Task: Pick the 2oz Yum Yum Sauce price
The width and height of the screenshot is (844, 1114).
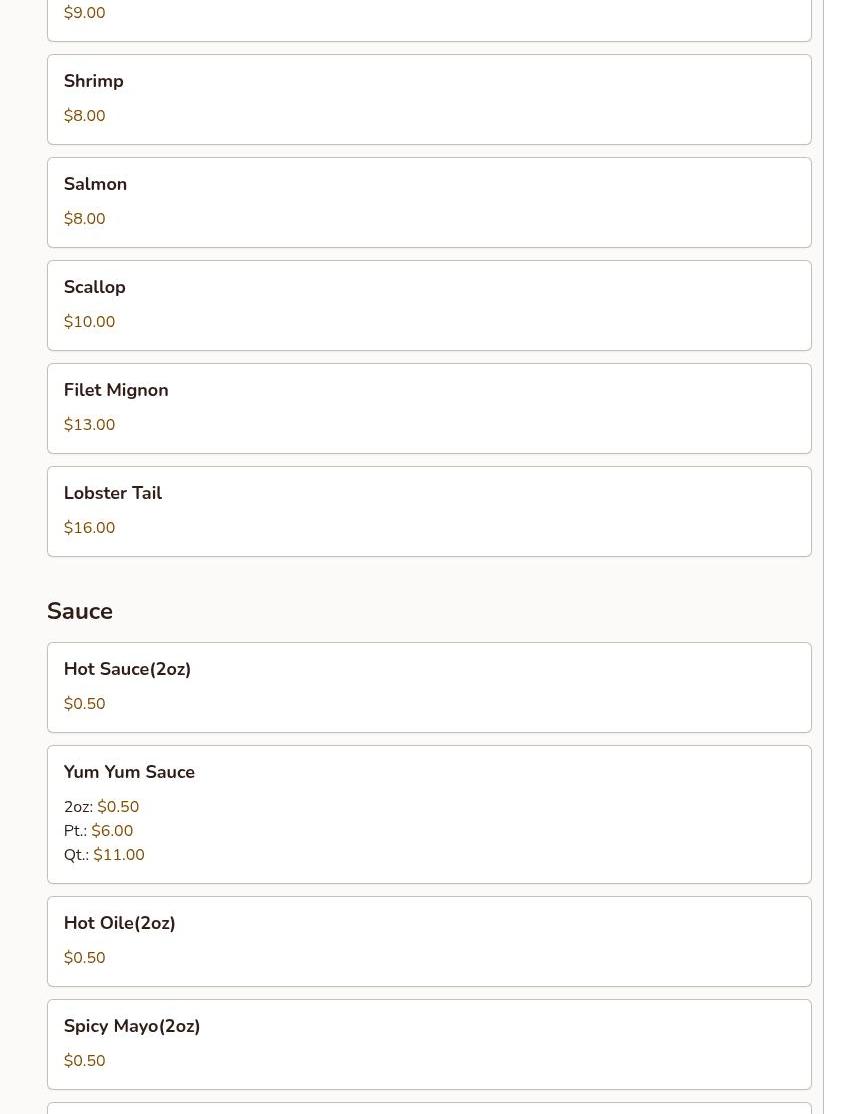Action: (x=117, y=807)
